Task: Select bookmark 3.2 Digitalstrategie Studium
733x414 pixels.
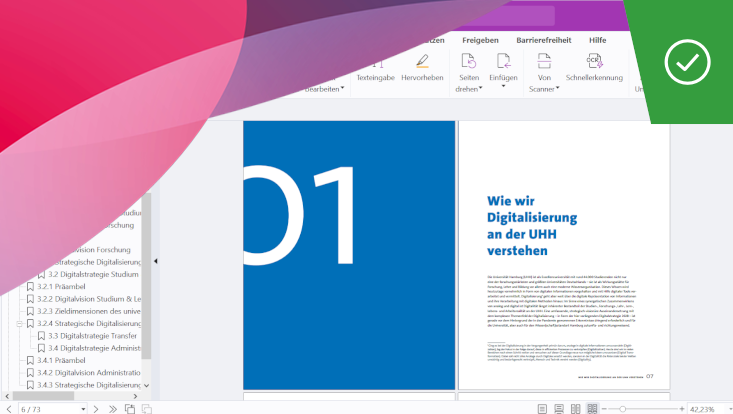Action: click(93, 274)
